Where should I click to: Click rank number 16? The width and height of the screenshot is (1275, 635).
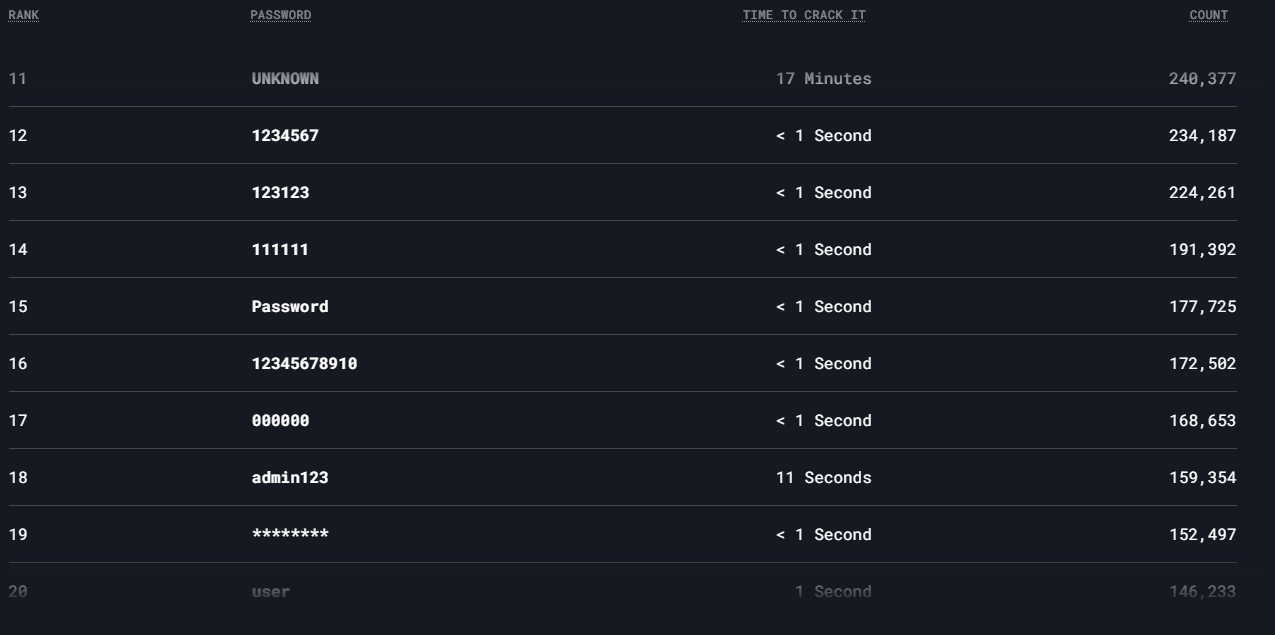(x=18, y=363)
